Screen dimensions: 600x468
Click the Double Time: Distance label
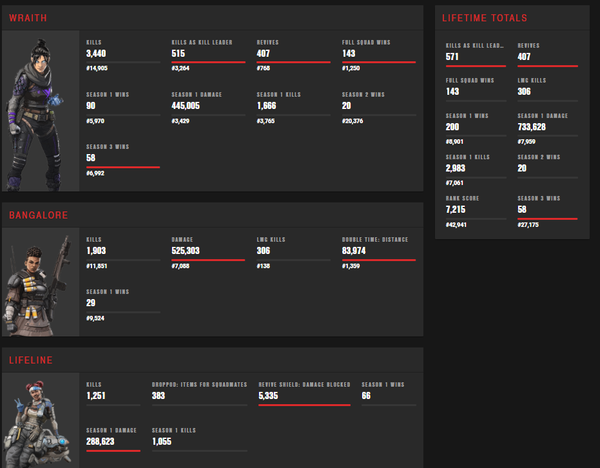pos(375,240)
